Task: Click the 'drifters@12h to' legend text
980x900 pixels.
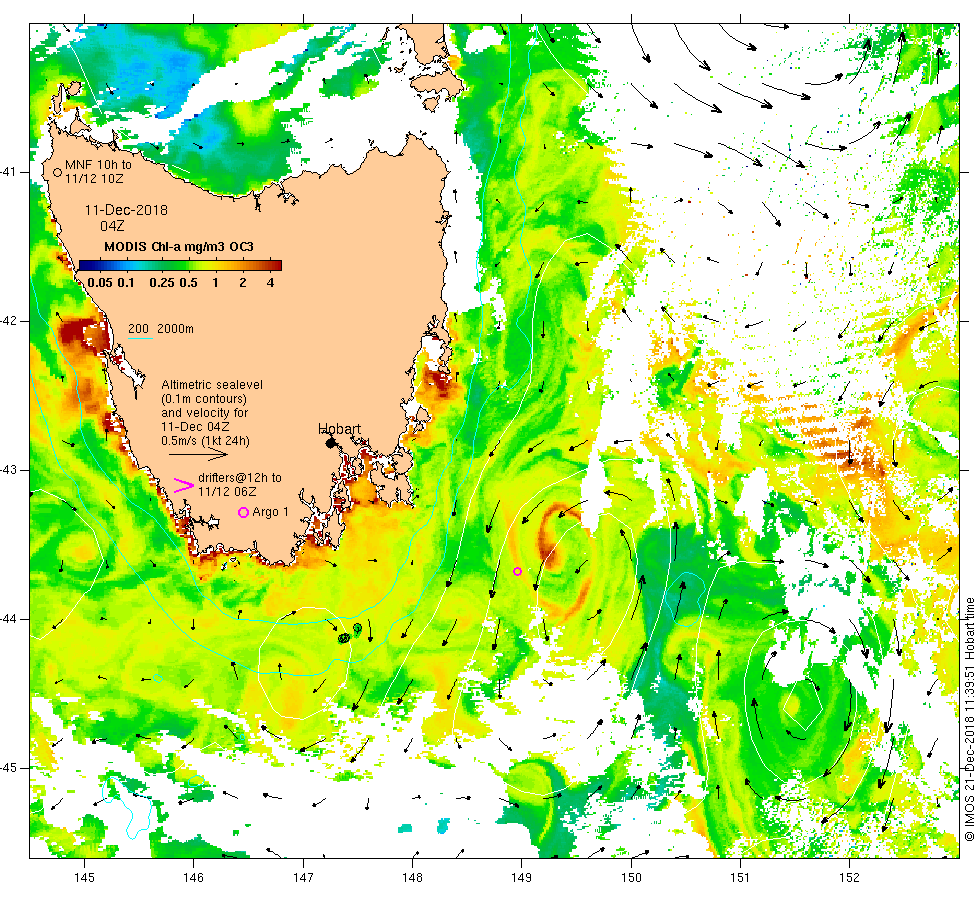Action: click(240, 478)
